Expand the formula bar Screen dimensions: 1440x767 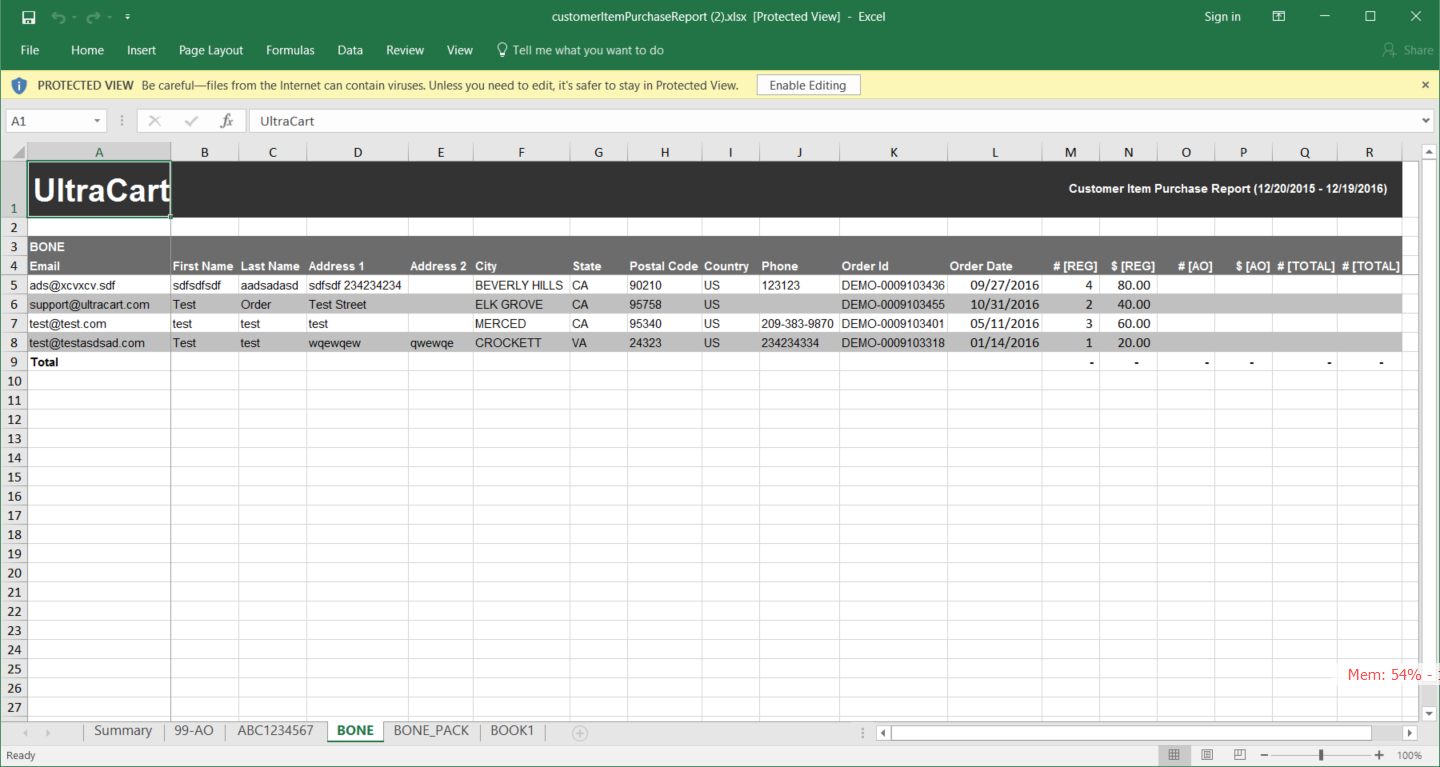pyautogui.click(x=1427, y=121)
